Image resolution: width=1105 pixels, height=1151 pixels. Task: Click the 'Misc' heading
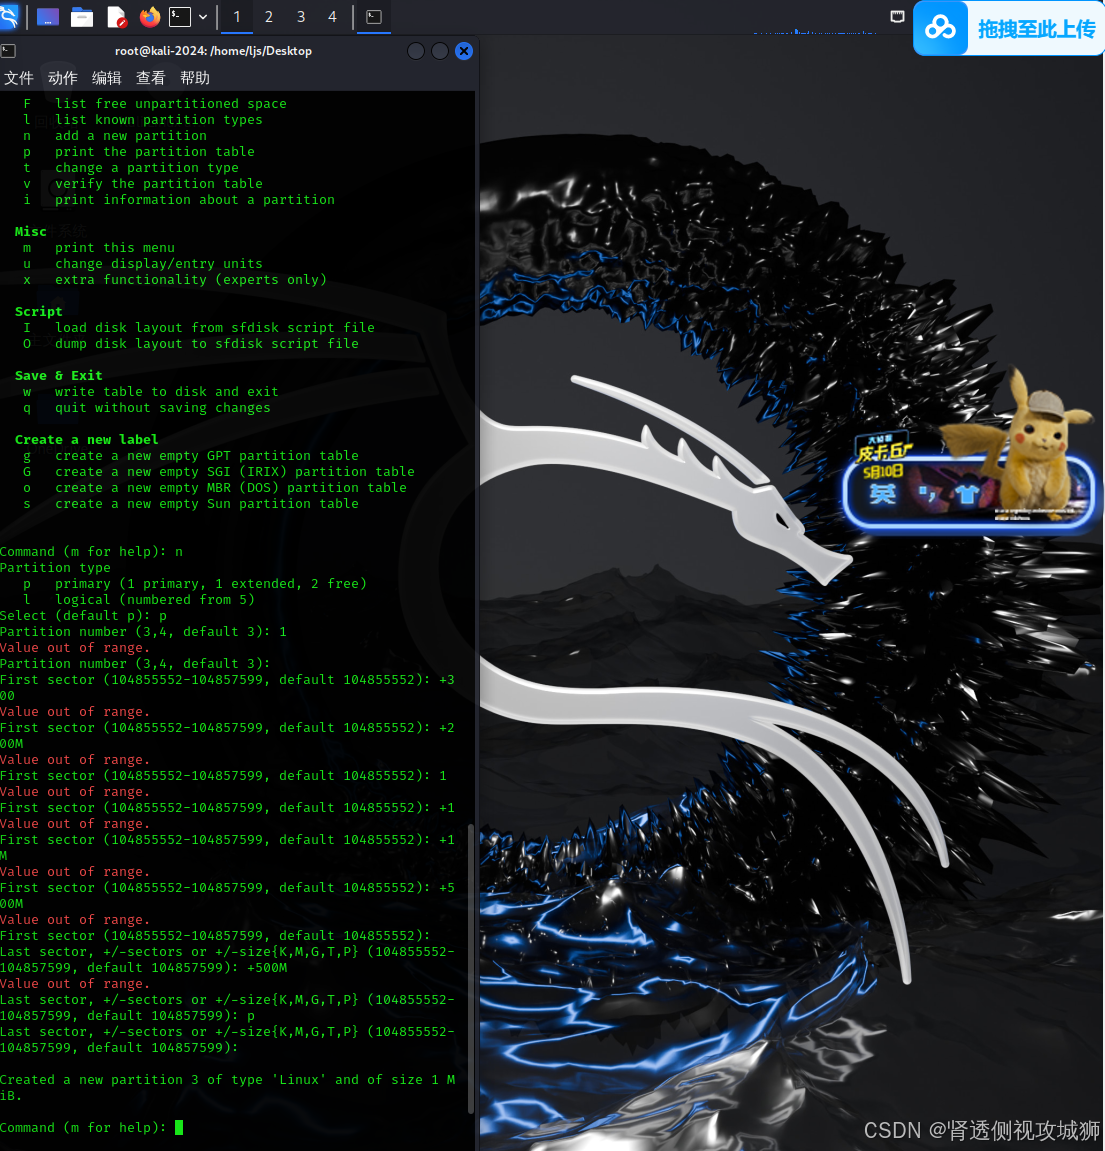pyautogui.click(x=31, y=231)
